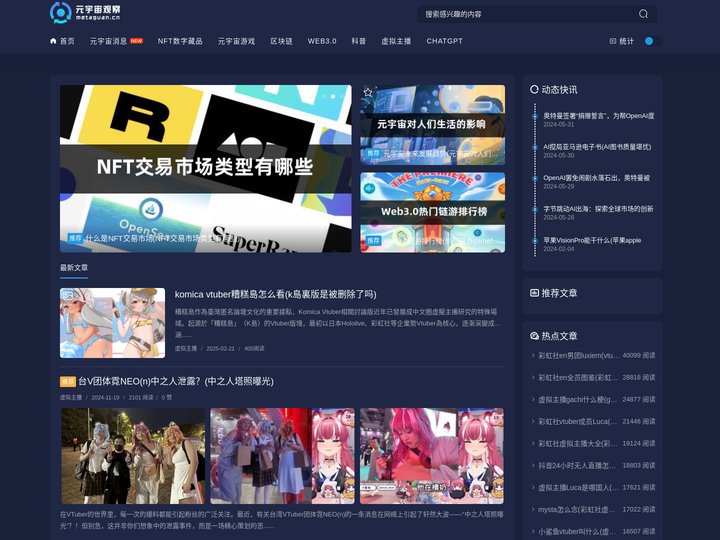The width and height of the screenshot is (720, 540).
Task: Open CHATGPT navigation item
Action: pos(444,41)
